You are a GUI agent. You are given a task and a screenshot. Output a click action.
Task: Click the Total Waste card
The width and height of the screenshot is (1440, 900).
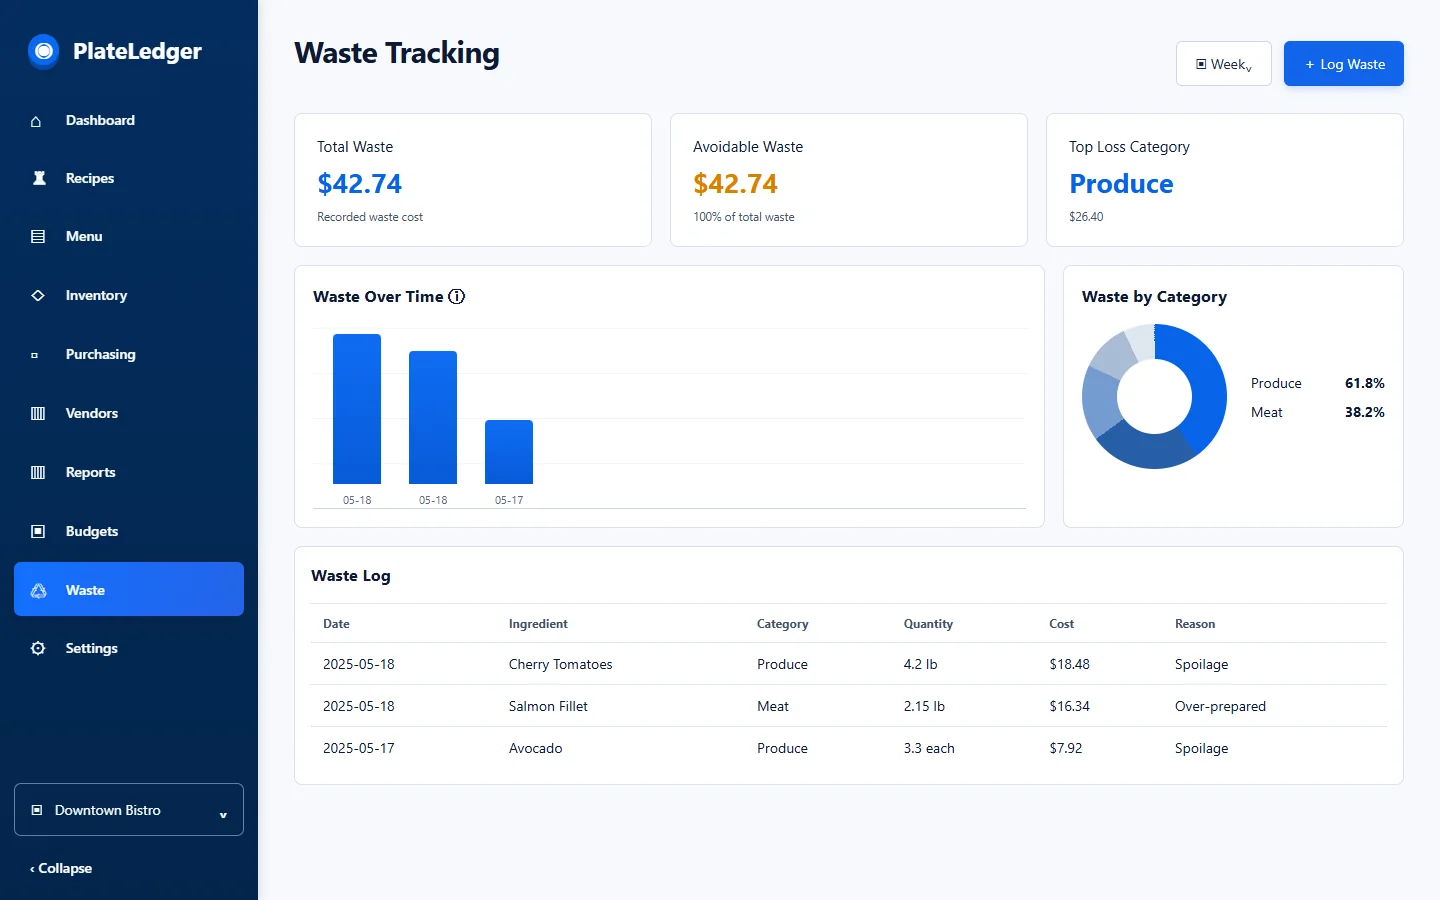click(473, 180)
